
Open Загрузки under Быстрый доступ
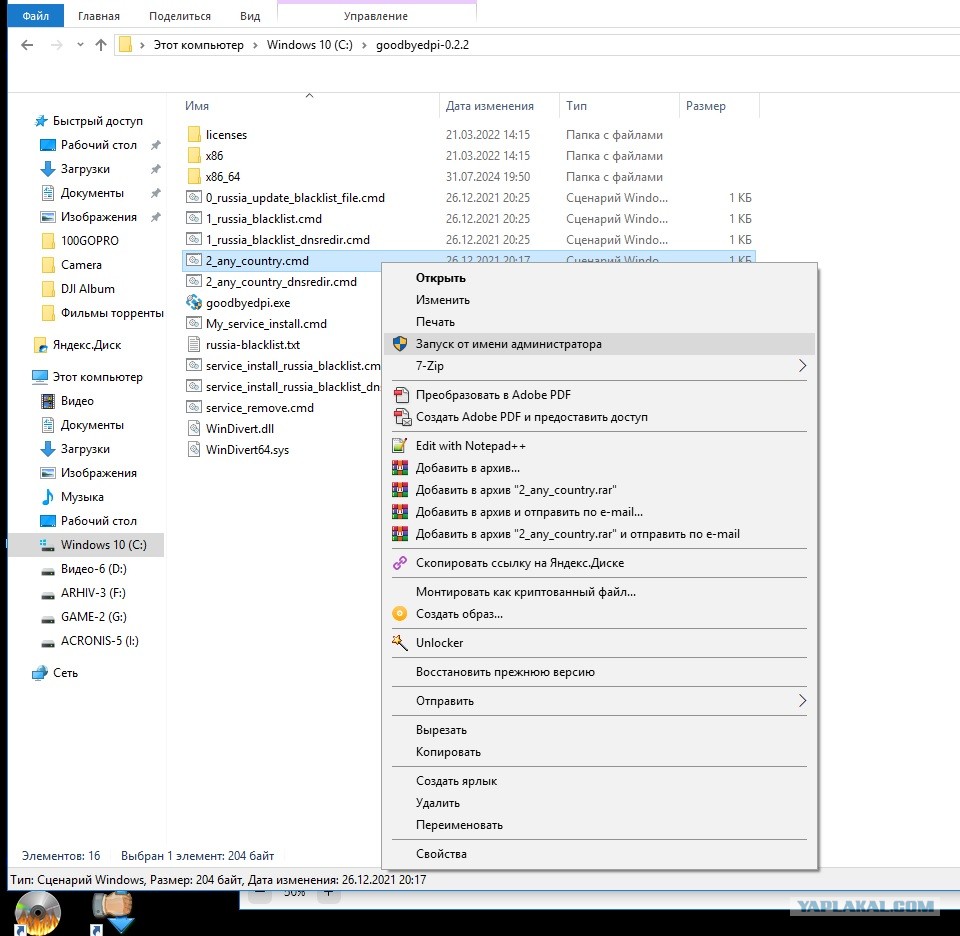point(85,169)
